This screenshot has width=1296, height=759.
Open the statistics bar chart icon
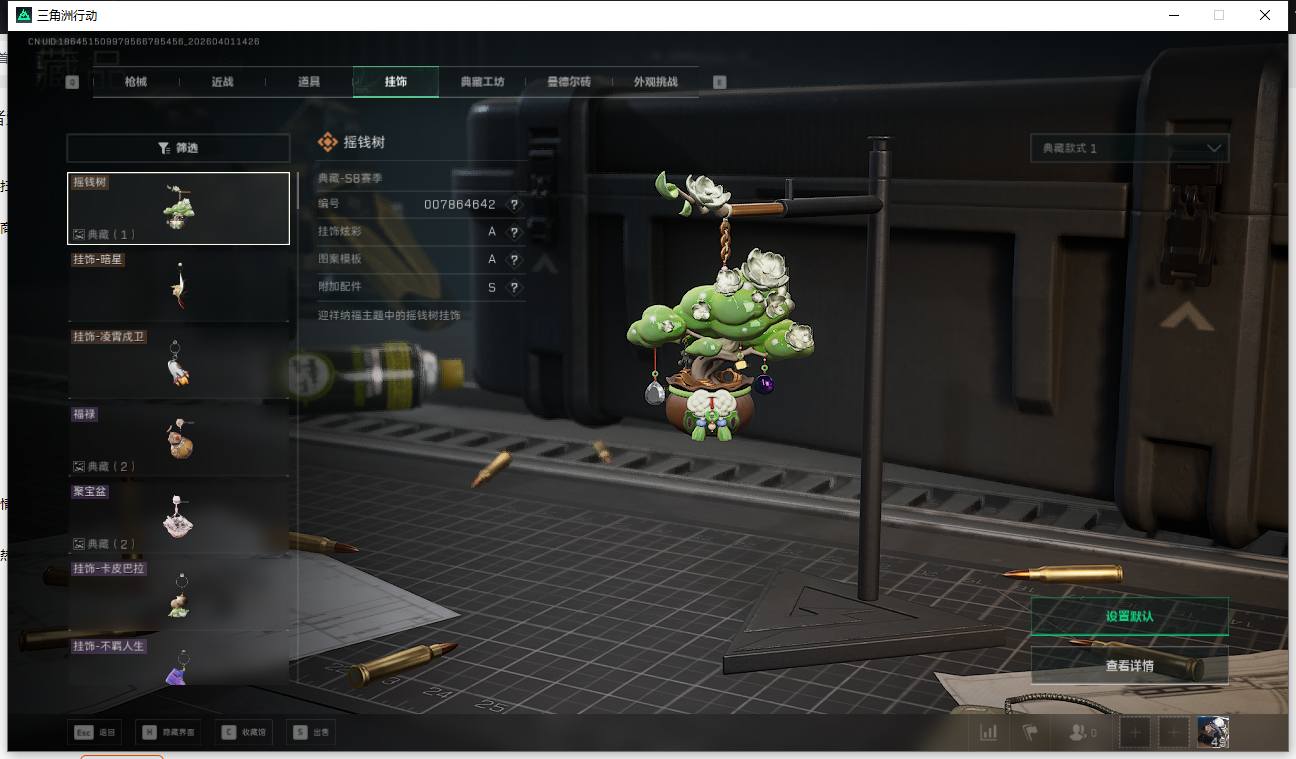point(989,732)
